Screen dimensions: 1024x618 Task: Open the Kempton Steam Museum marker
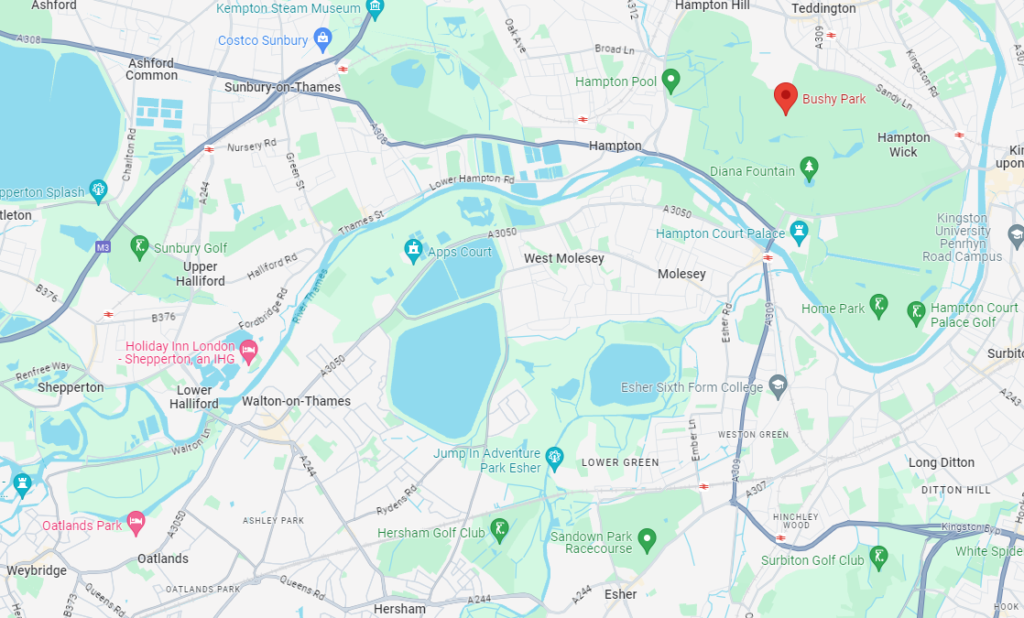pyautogui.click(x=375, y=8)
